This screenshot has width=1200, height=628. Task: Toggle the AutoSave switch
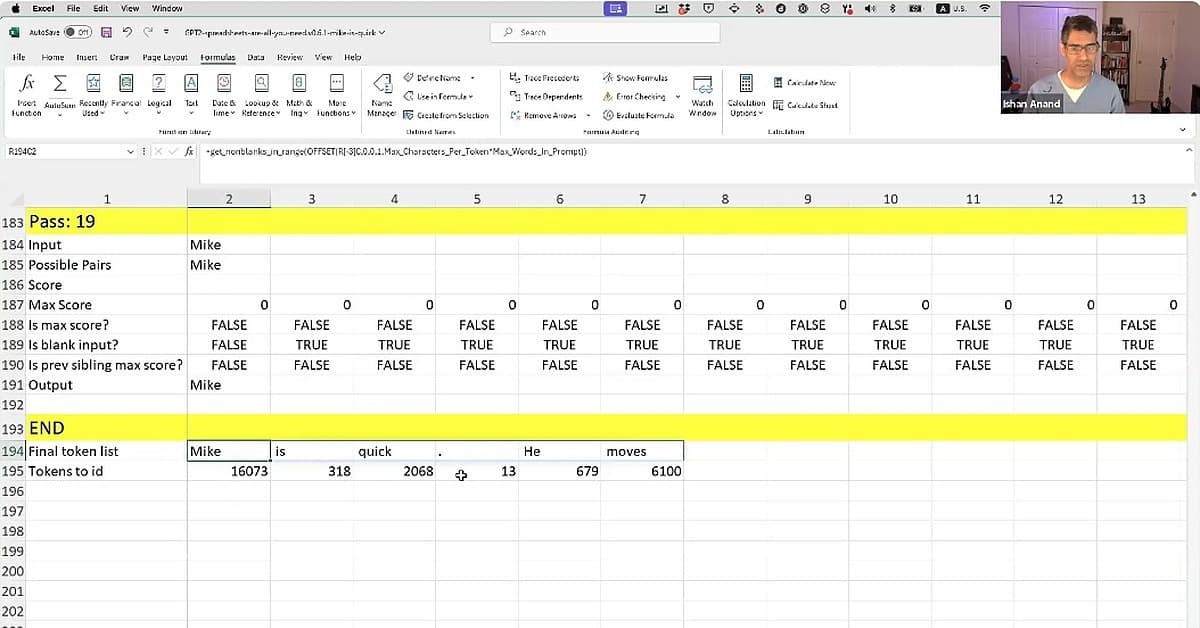click(78, 32)
